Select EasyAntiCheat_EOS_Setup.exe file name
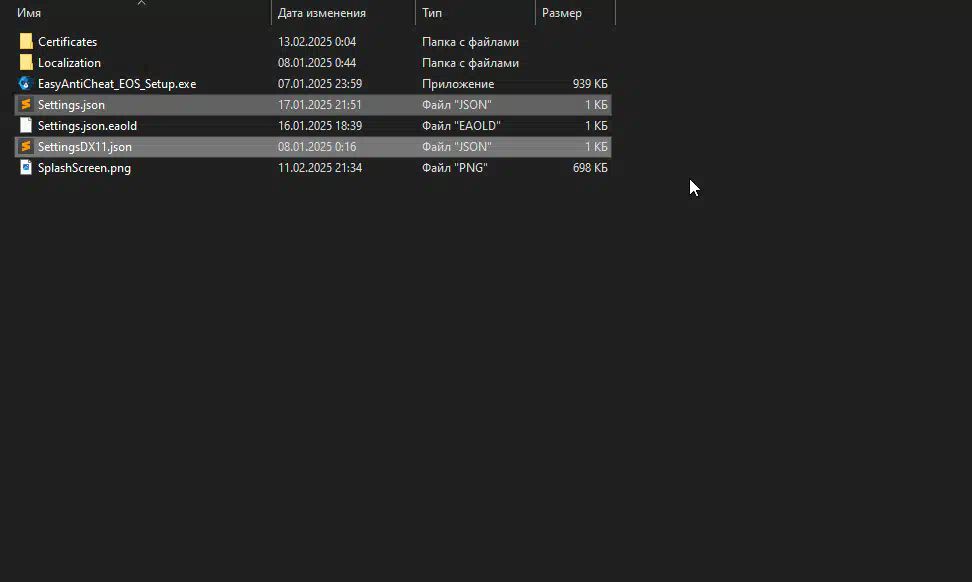972x582 pixels. (x=117, y=84)
